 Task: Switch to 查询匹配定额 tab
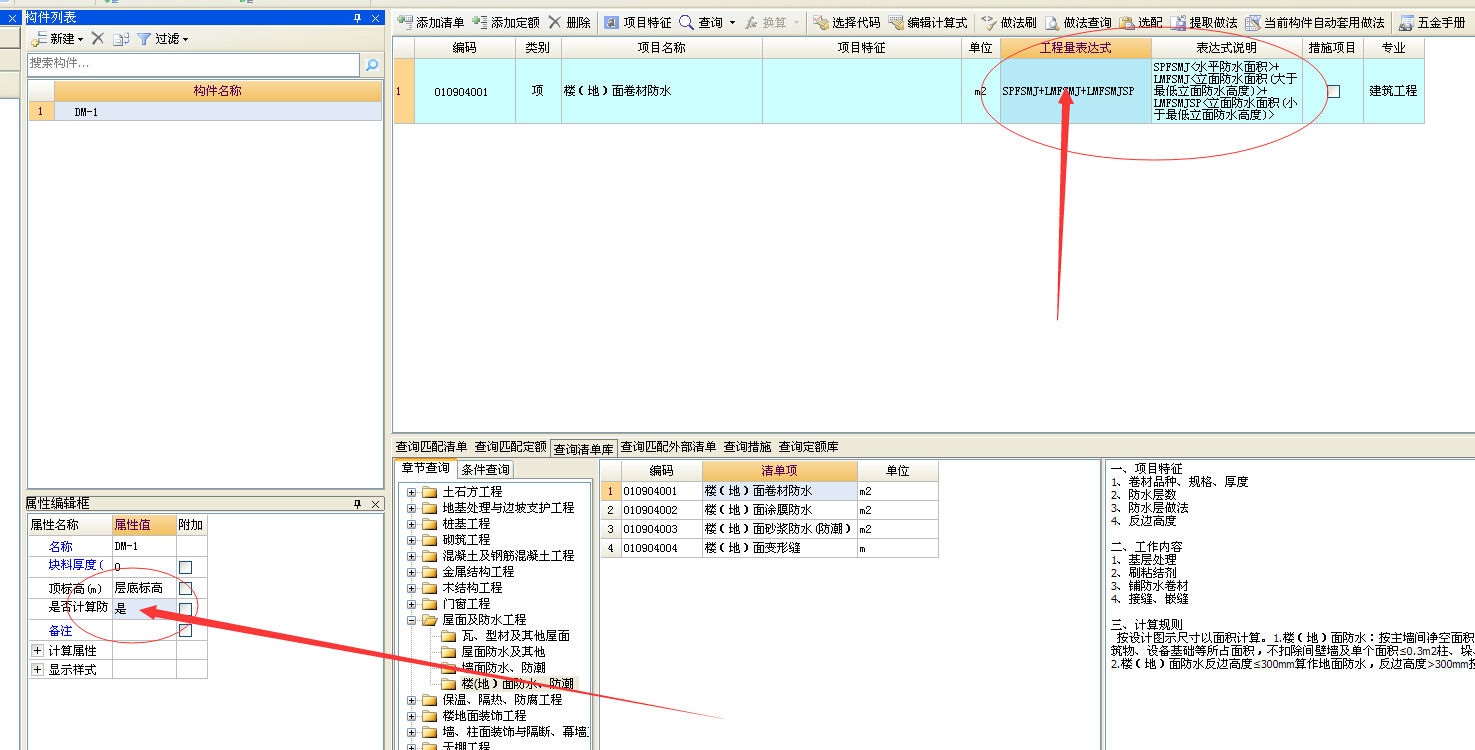coord(510,447)
